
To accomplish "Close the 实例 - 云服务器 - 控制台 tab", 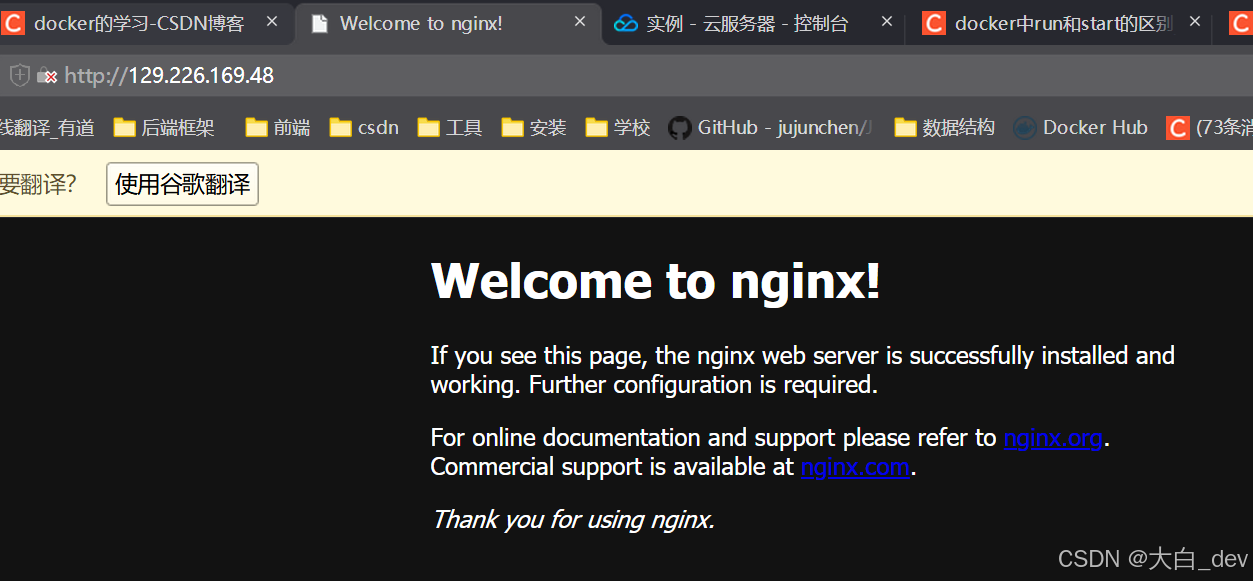I will point(886,21).
